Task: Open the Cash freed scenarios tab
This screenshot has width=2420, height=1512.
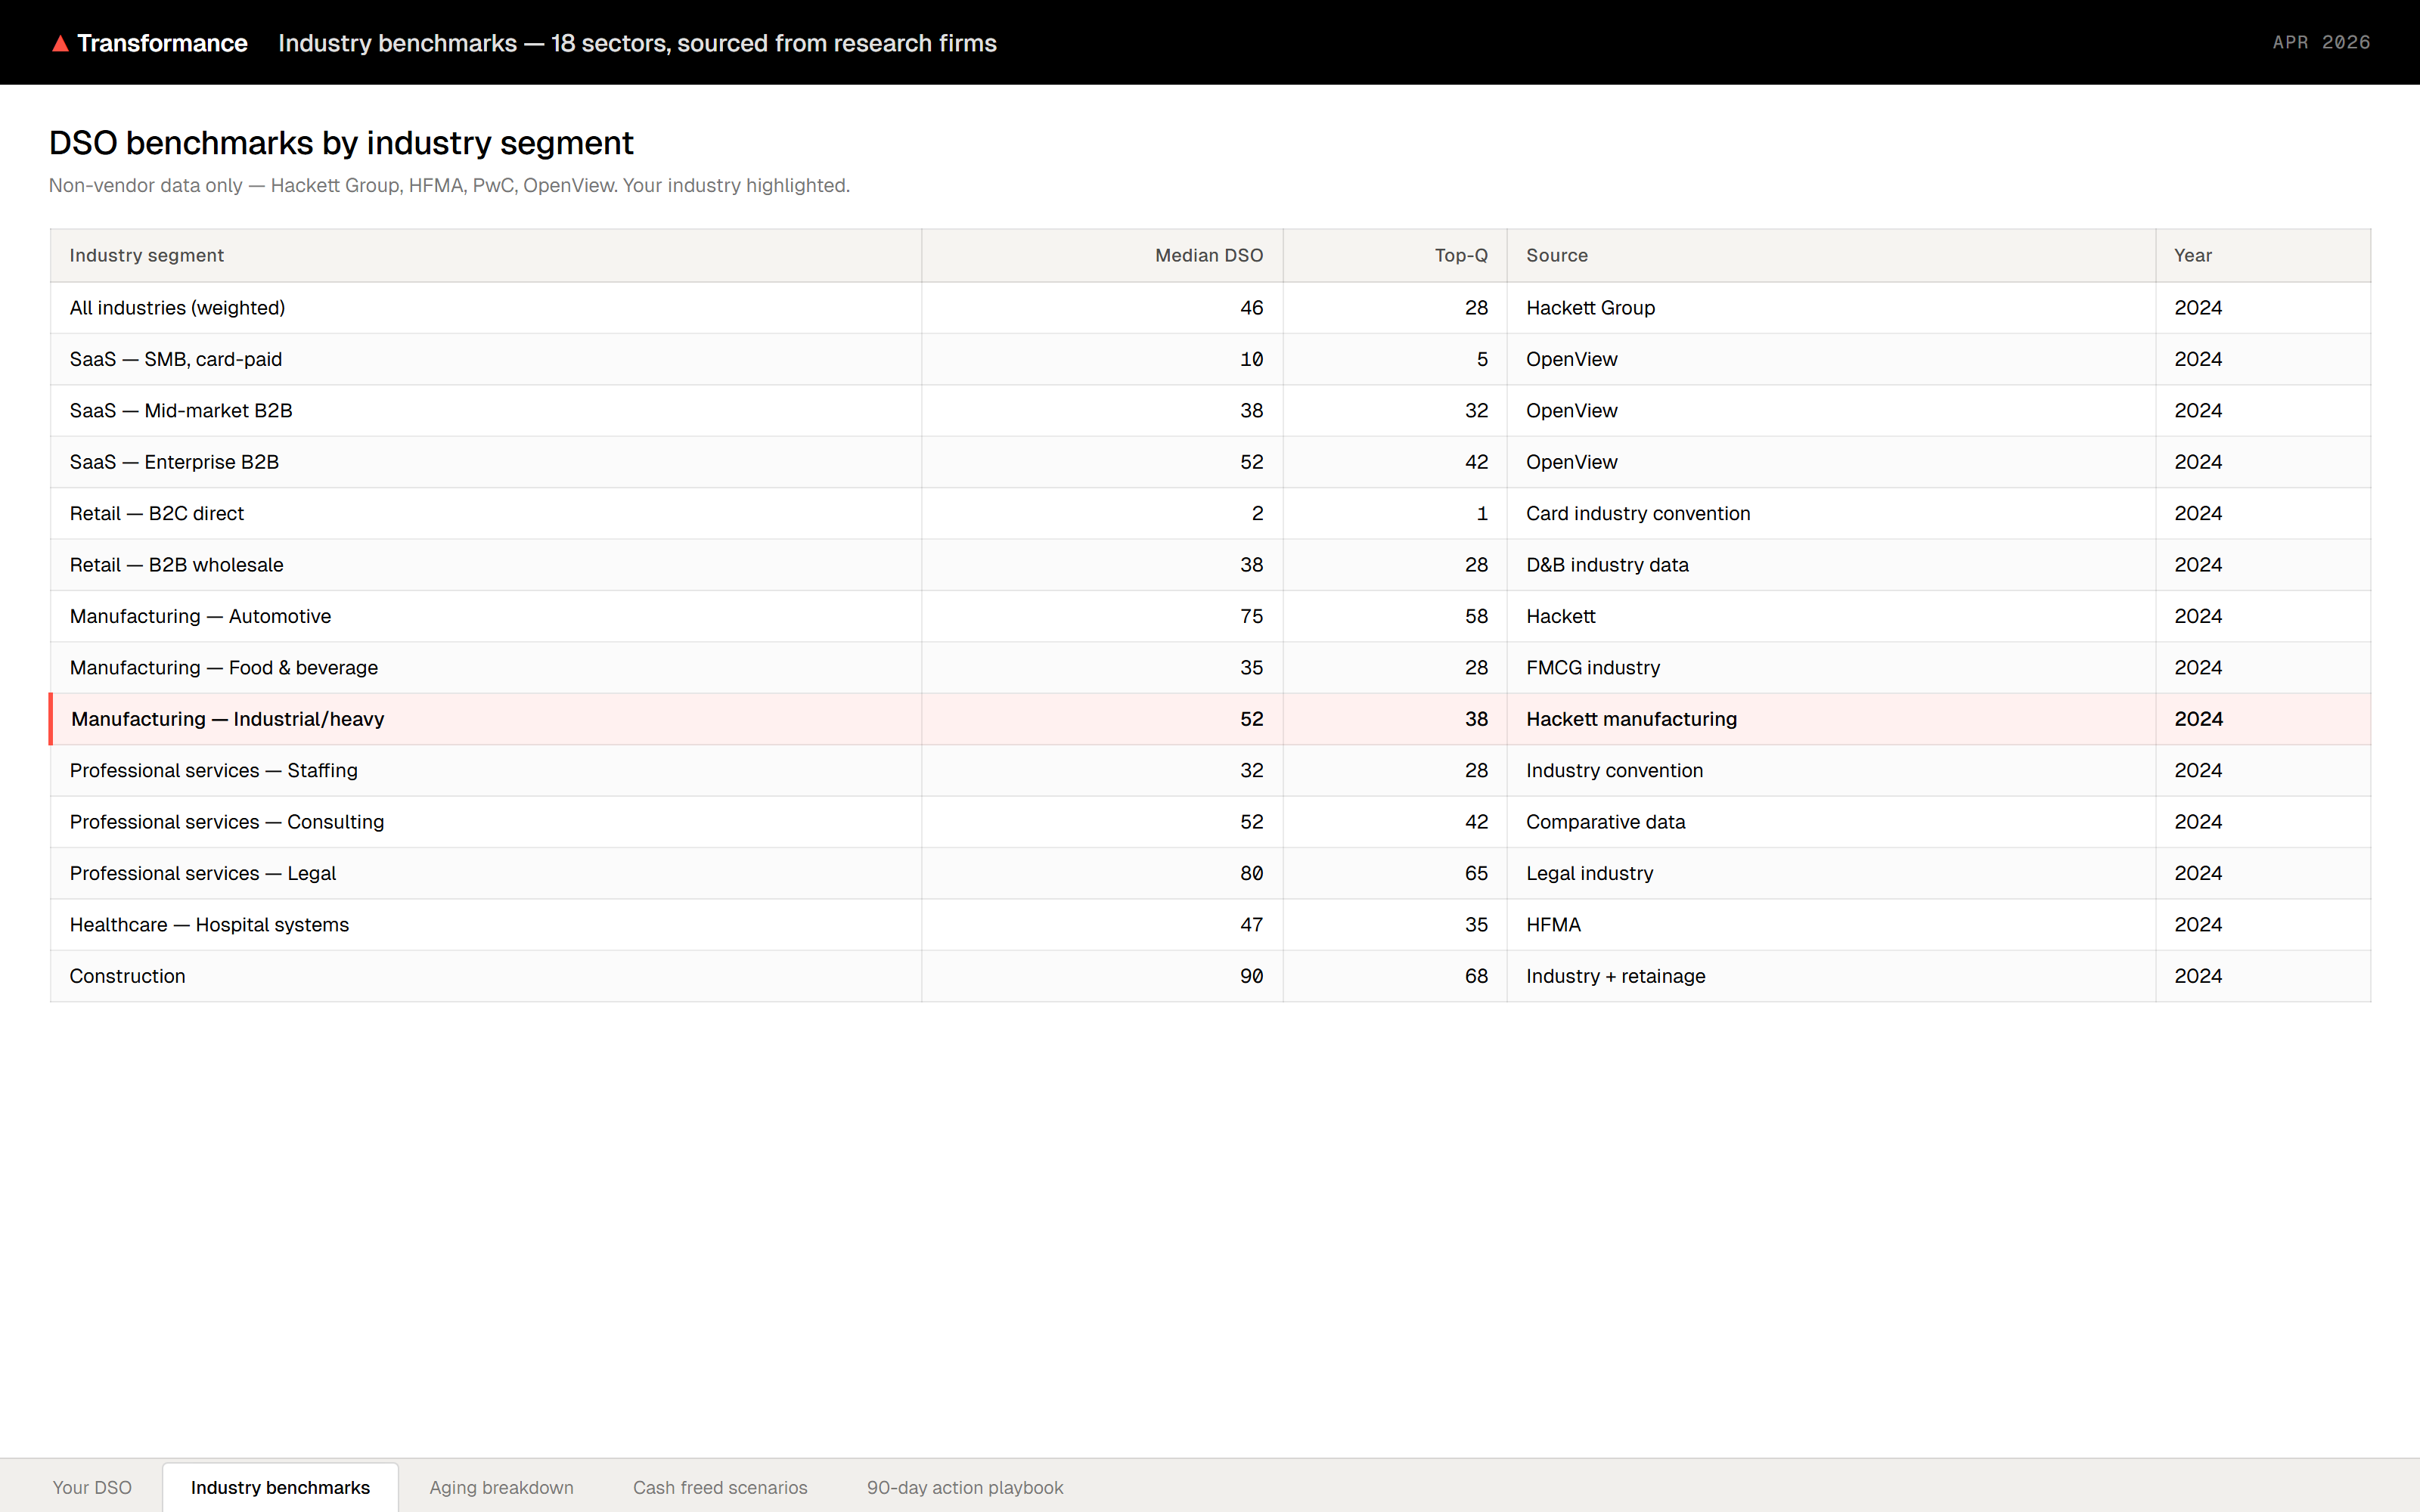Action: 720,1487
